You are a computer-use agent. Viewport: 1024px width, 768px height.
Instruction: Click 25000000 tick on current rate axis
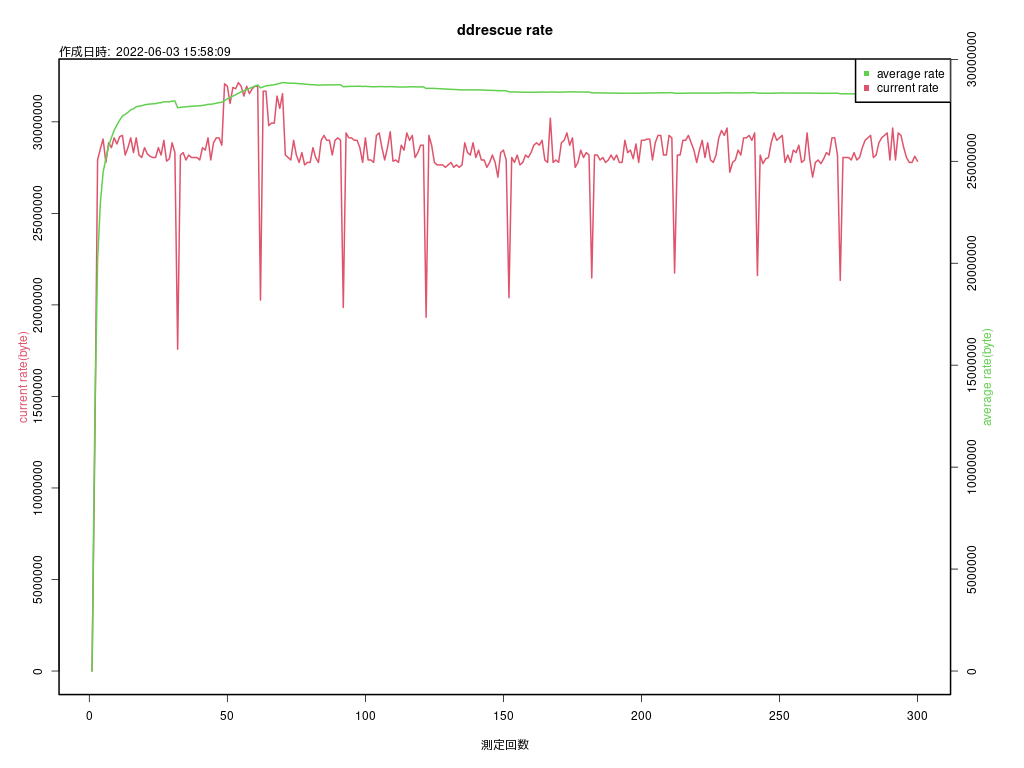(x=37, y=213)
